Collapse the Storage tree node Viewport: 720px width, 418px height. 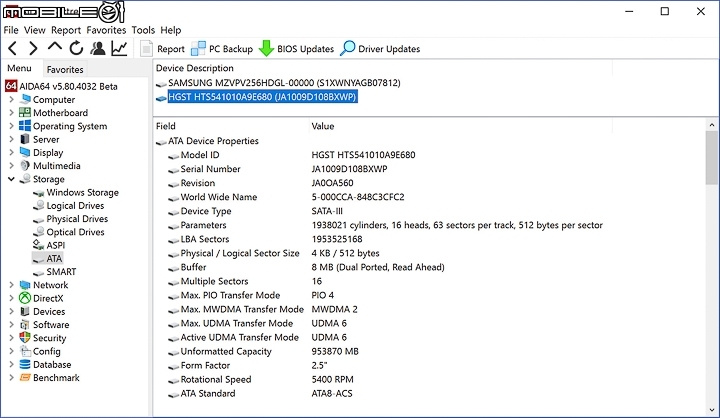(x=11, y=179)
